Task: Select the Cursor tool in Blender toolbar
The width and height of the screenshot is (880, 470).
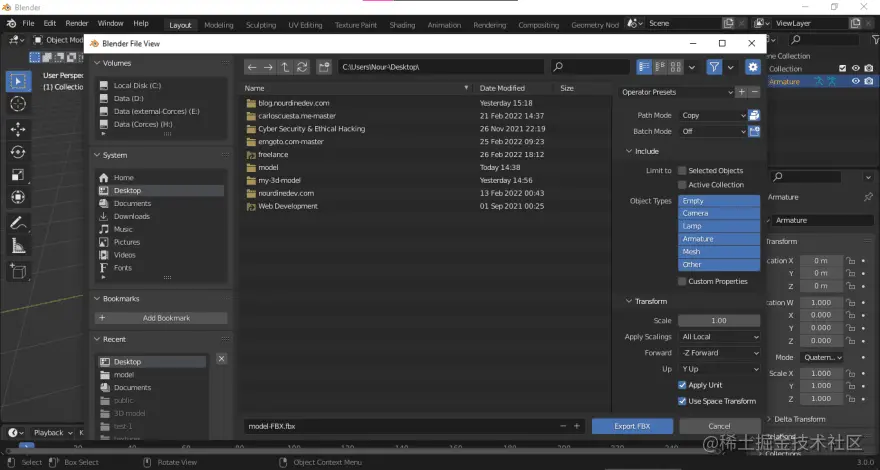Action: pyautogui.click(x=18, y=104)
